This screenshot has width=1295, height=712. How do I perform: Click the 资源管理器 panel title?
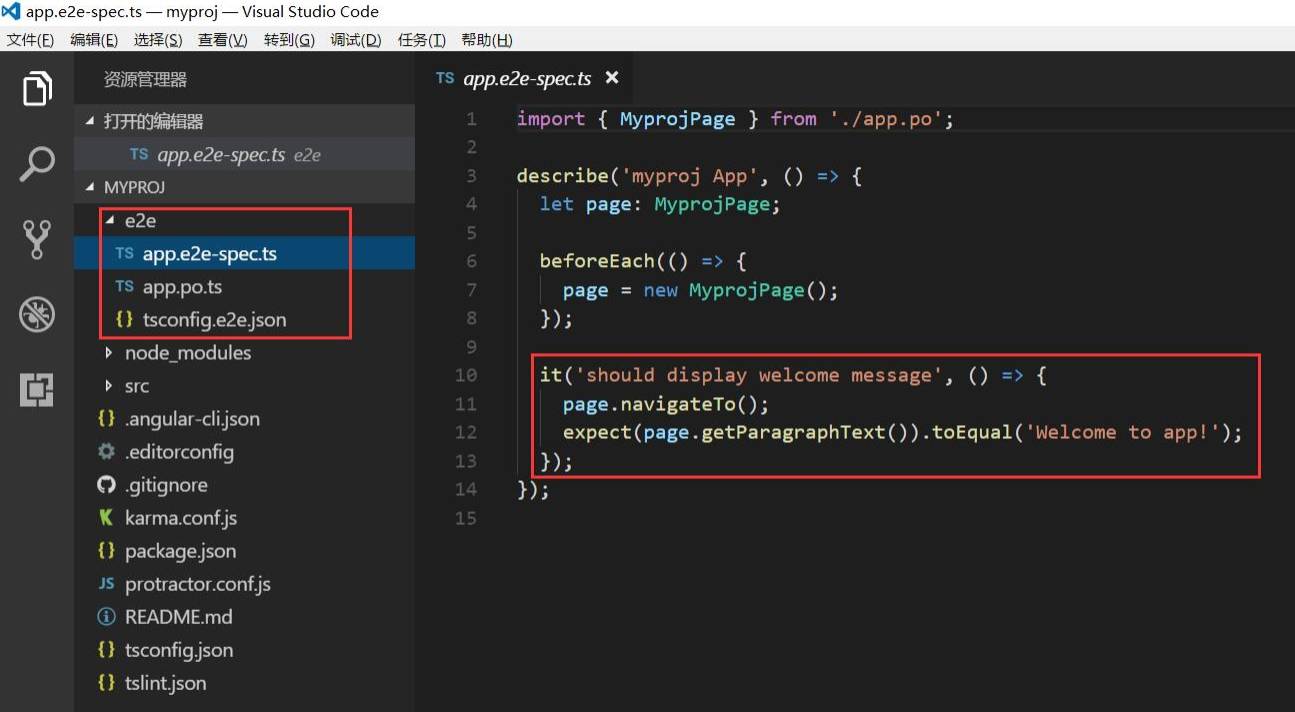[x=145, y=80]
